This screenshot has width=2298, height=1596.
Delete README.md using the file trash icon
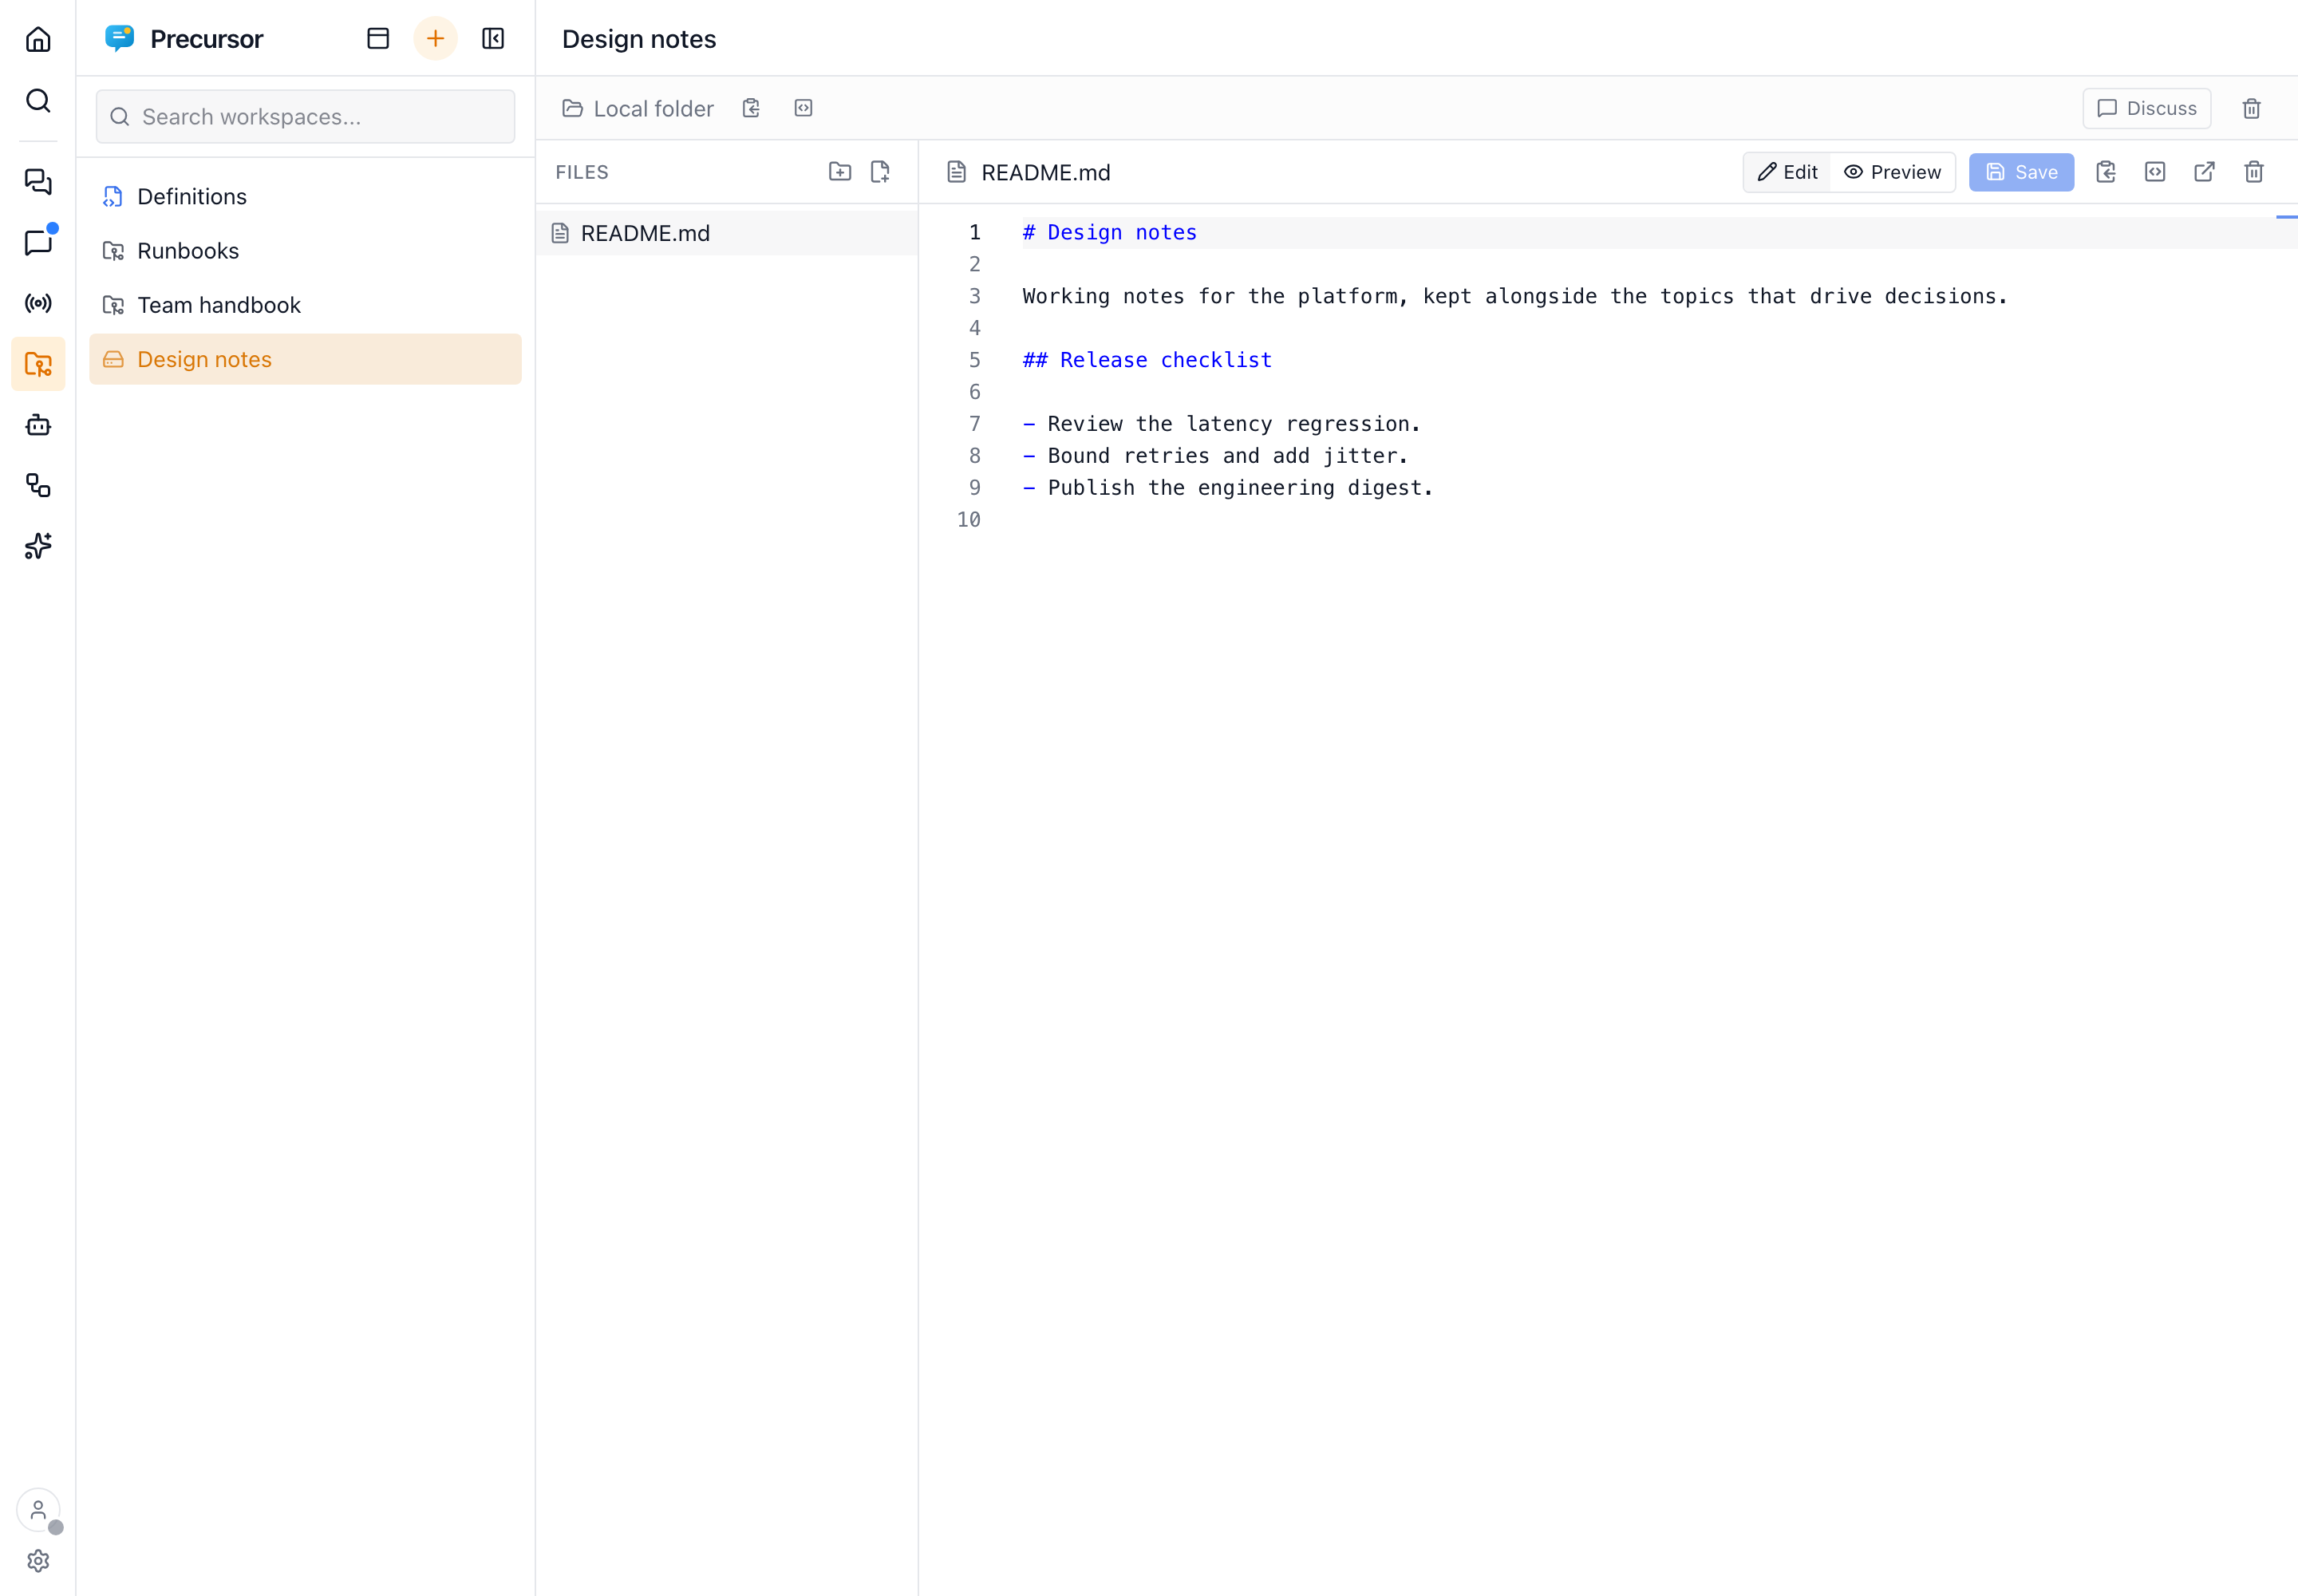coord(2254,172)
